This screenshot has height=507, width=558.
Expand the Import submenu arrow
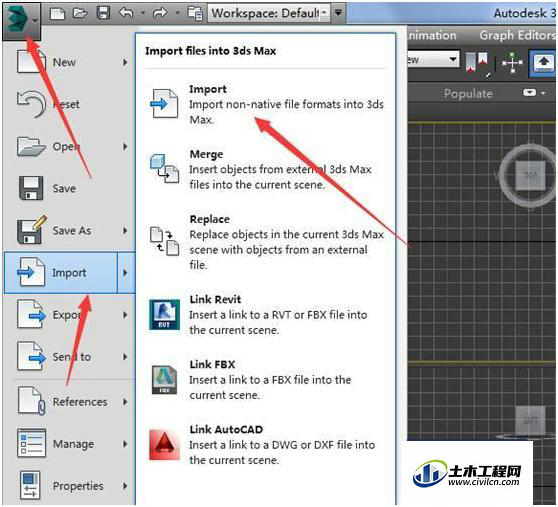pyautogui.click(x=126, y=273)
